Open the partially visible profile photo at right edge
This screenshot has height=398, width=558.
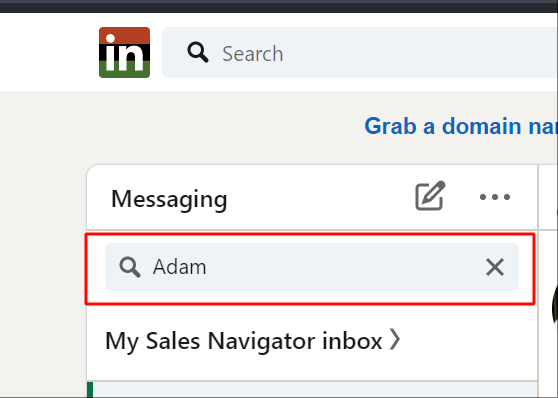[x=555, y=303]
